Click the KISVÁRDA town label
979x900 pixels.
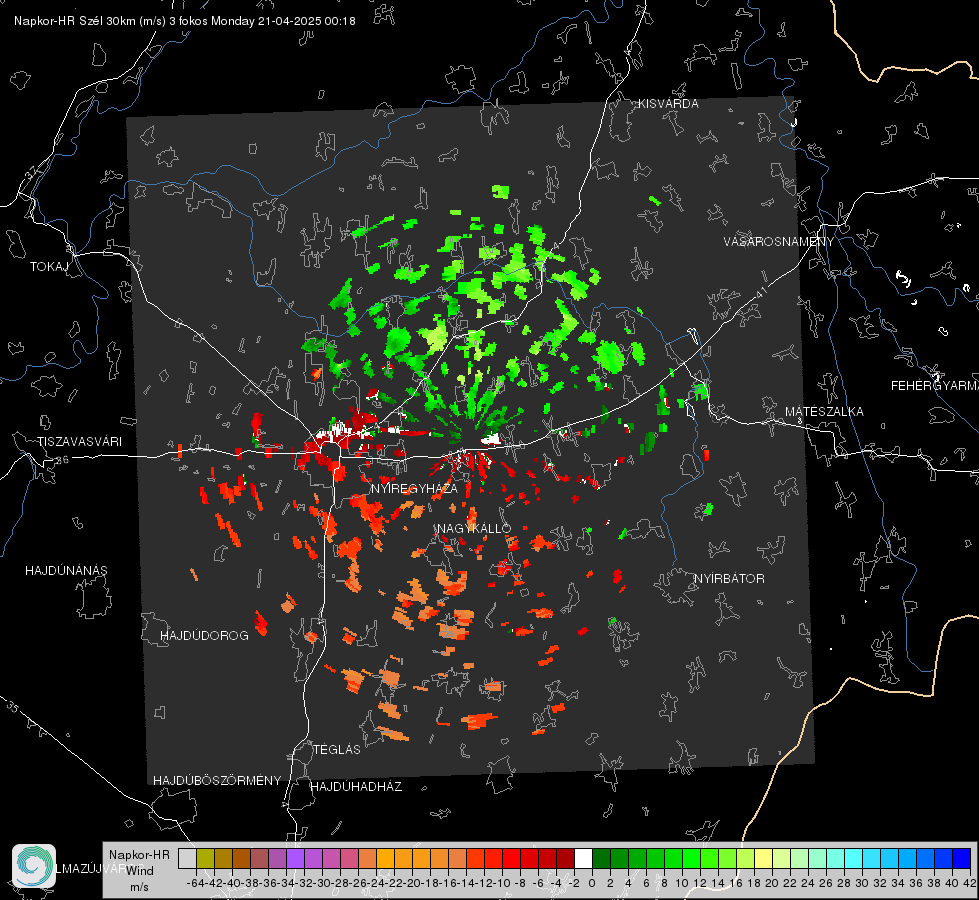click(668, 104)
